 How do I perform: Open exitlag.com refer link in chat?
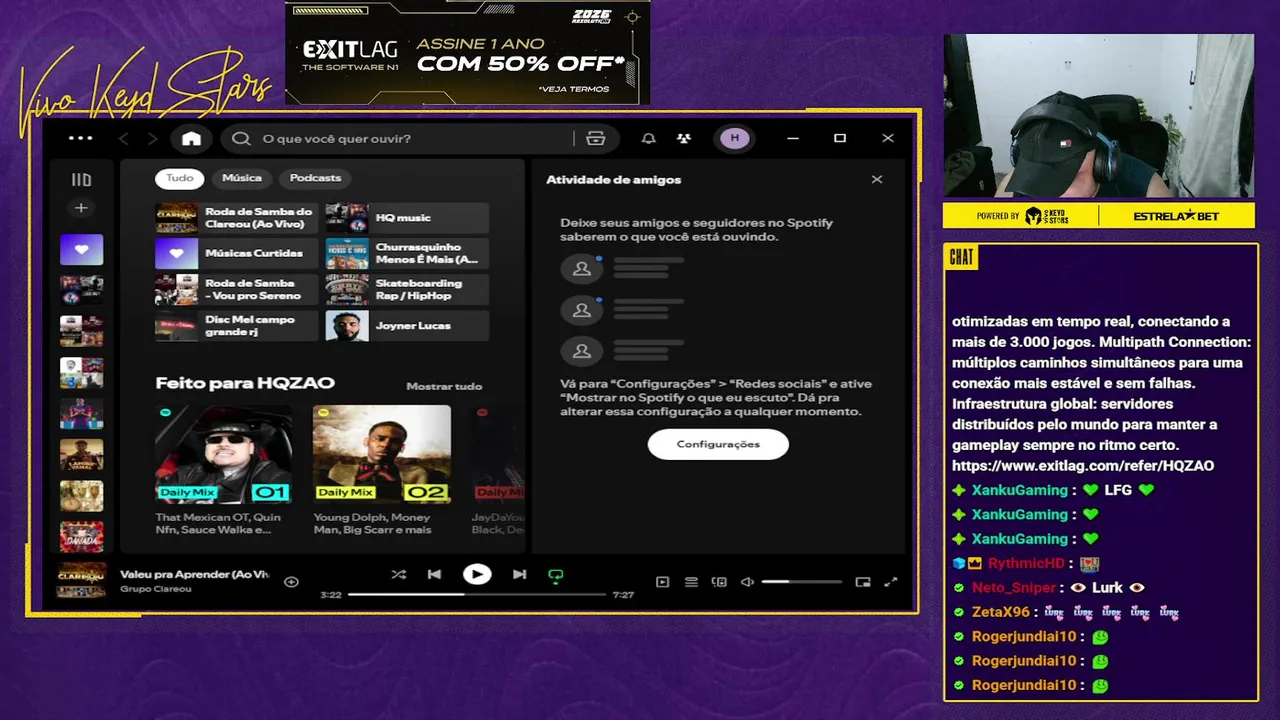1083,466
